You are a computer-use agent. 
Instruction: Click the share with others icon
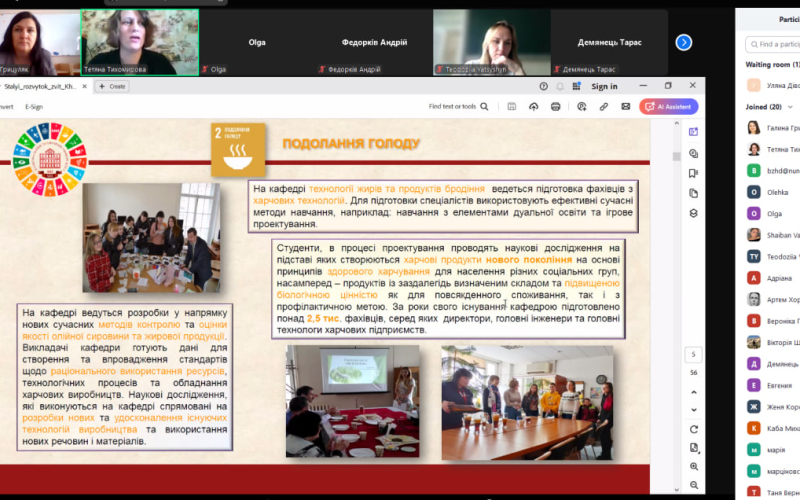point(582,107)
